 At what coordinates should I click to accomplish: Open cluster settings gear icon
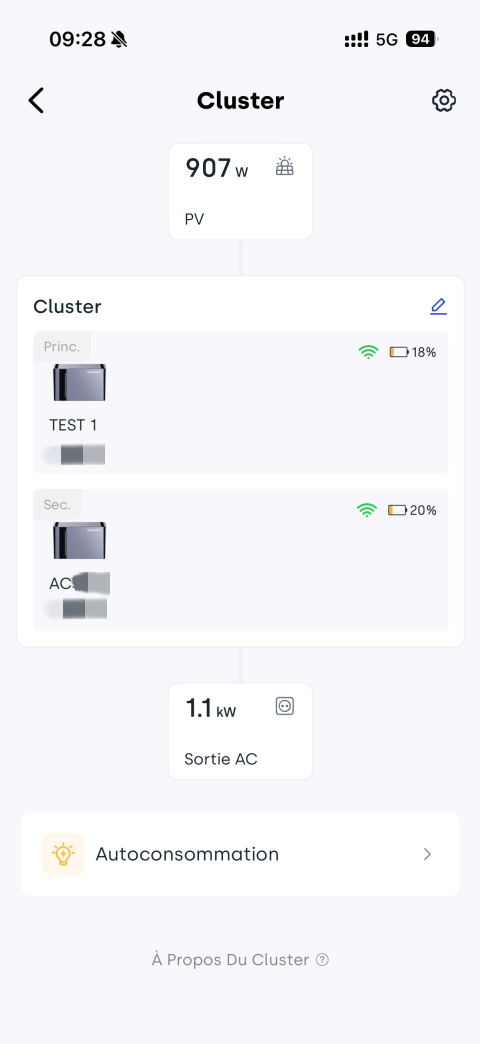point(443,101)
